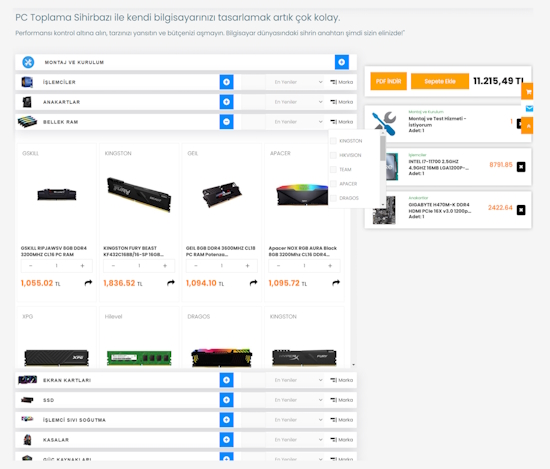Click the XPG RAM product image
The height and width of the screenshot is (469, 550).
coord(56,358)
